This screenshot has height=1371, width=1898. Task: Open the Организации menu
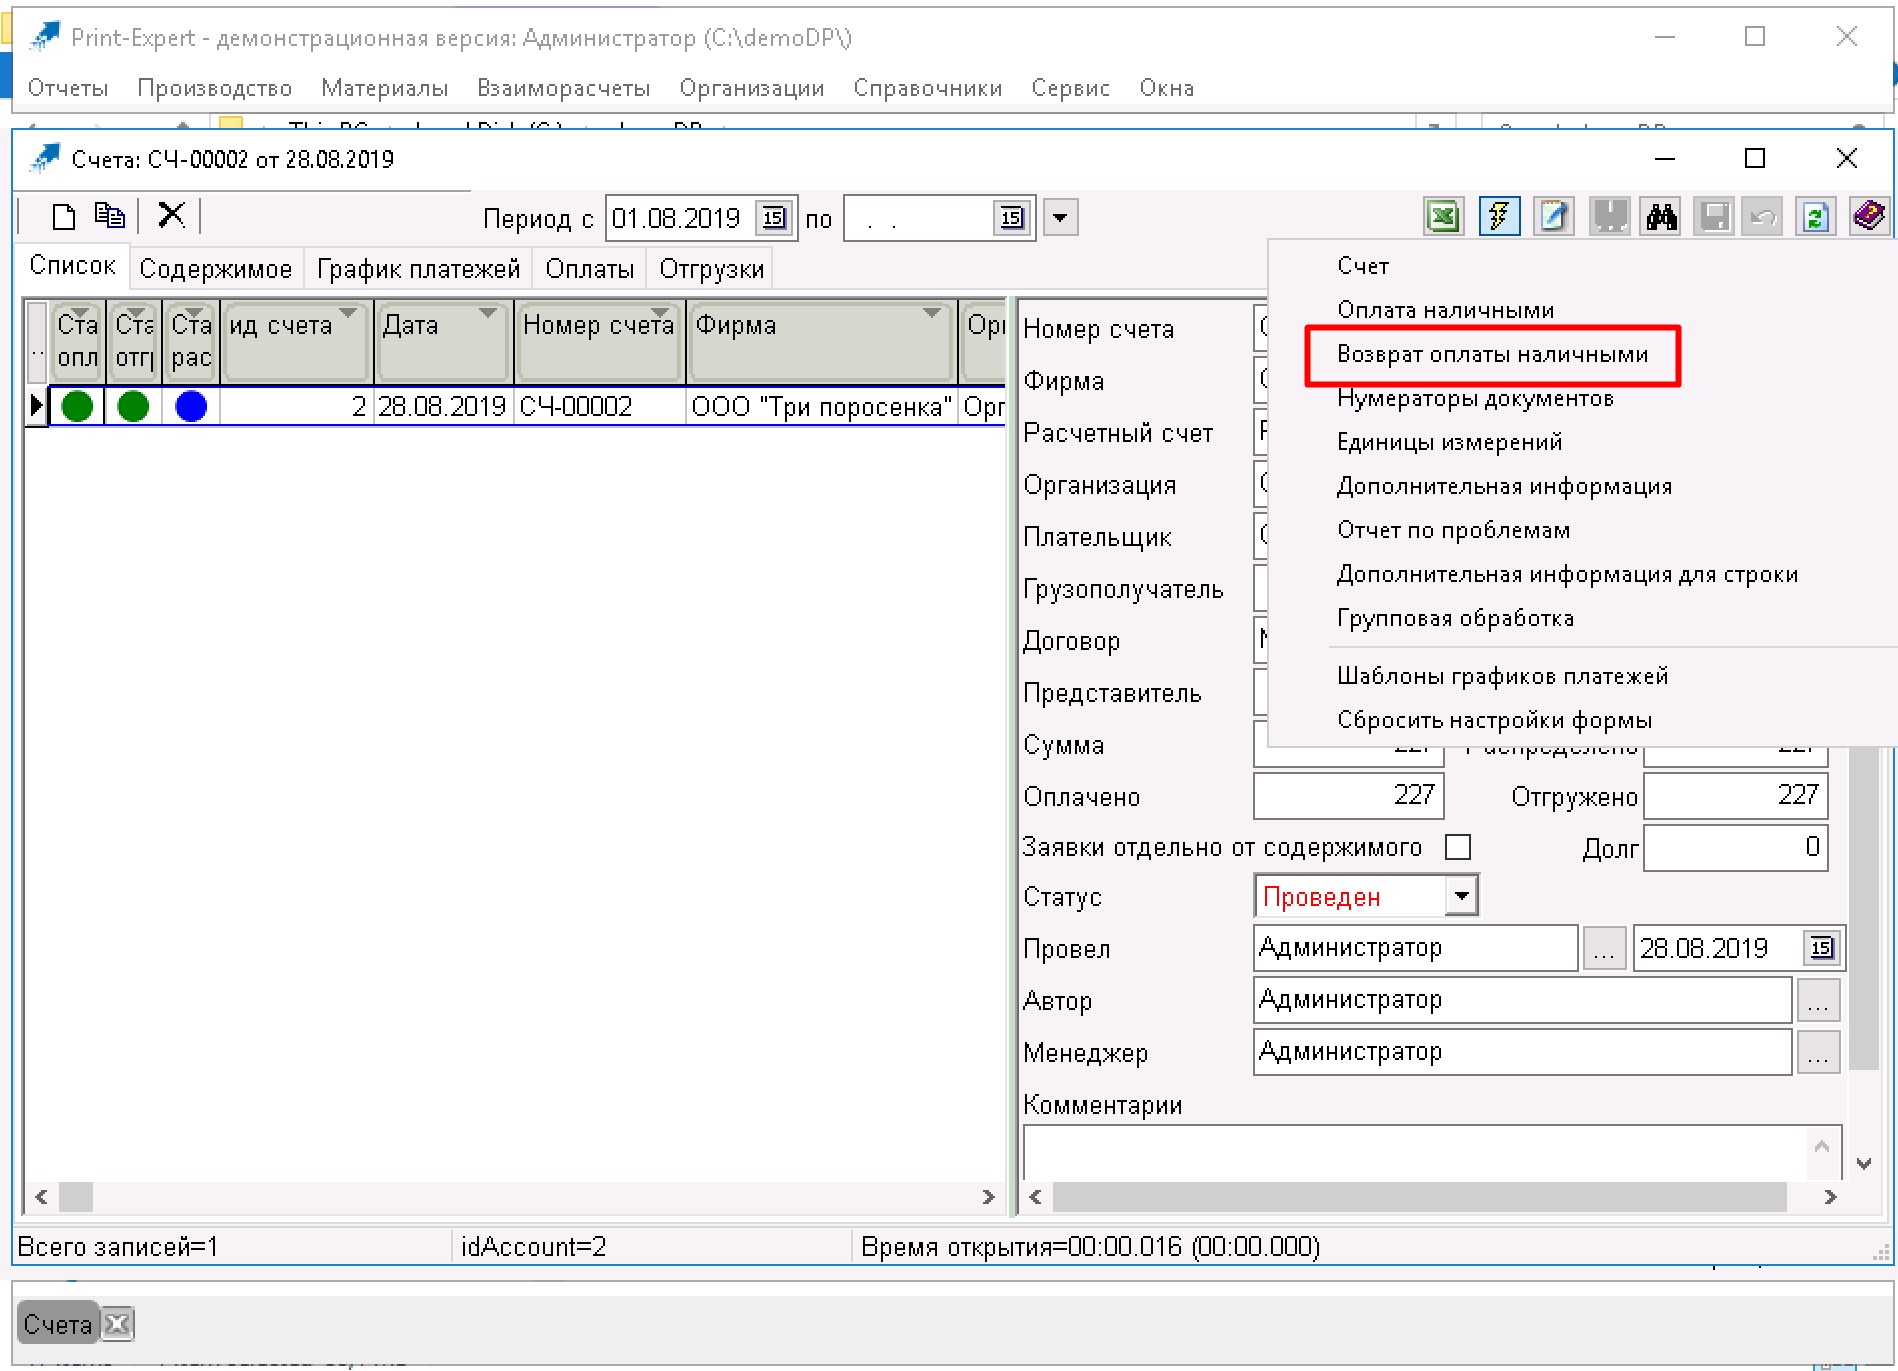coord(751,88)
